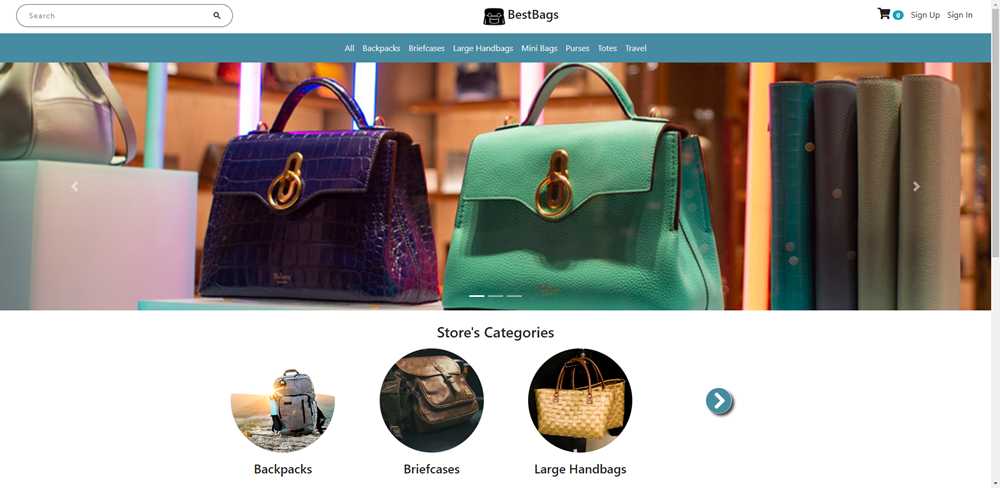Click the BestBags bag logo icon
The image size is (1000, 488).
[x=494, y=16]
